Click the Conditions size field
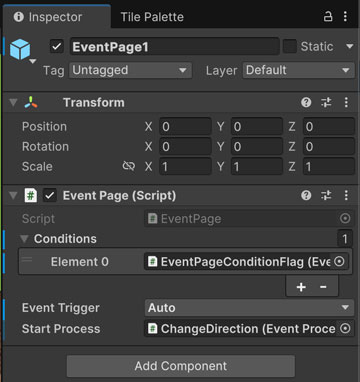The height and width of the screenshot is (382, 360). point(345,239)
